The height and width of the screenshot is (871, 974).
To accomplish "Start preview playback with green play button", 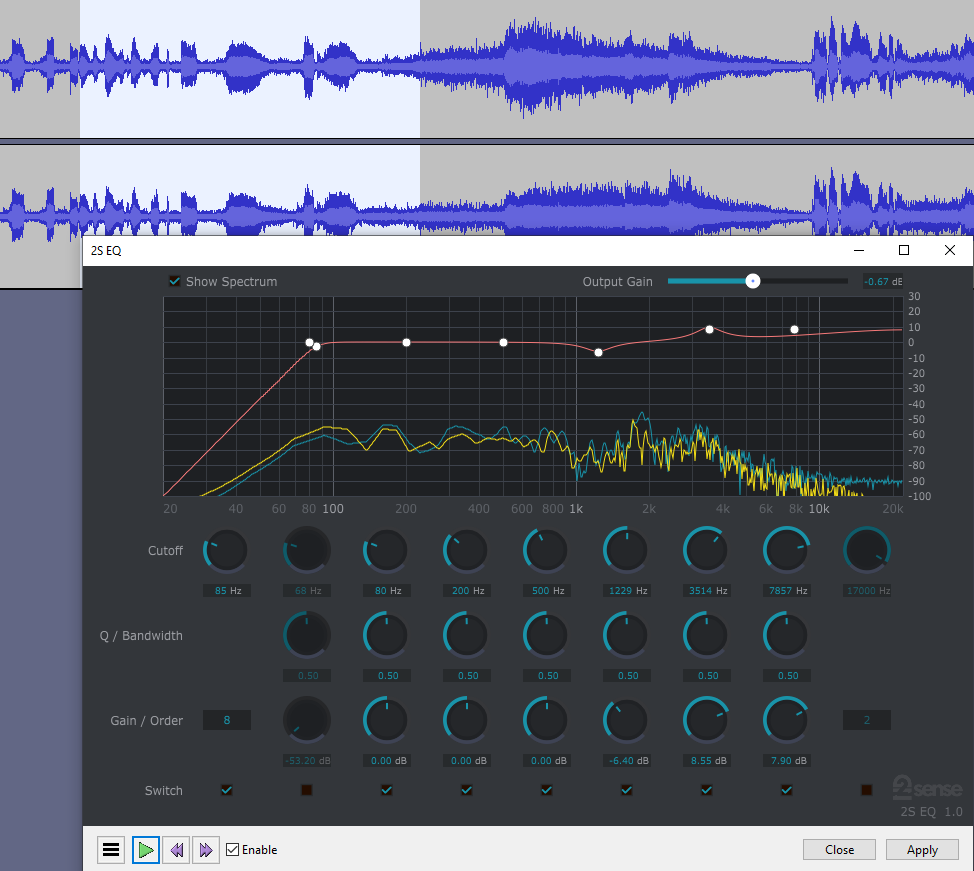I will 146,849.
